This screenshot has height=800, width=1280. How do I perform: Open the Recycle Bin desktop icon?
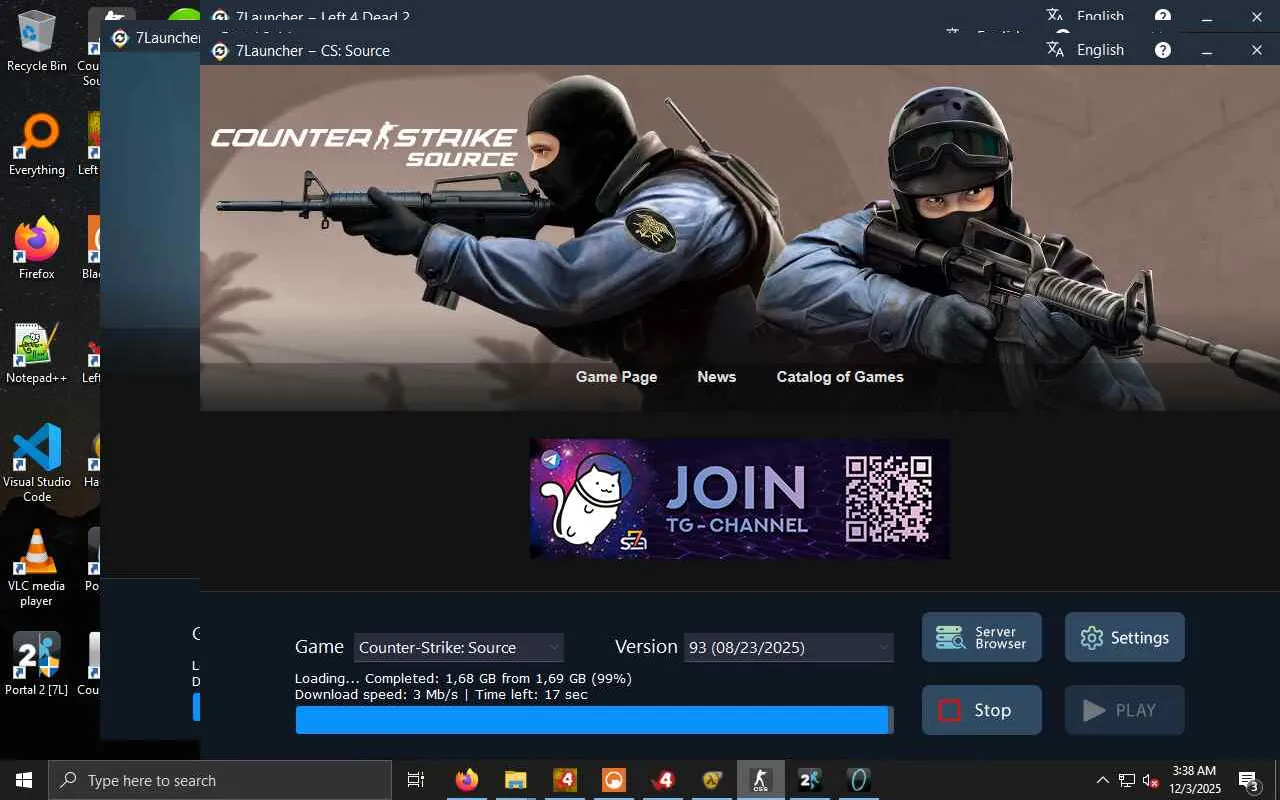(x=37, y=41)
